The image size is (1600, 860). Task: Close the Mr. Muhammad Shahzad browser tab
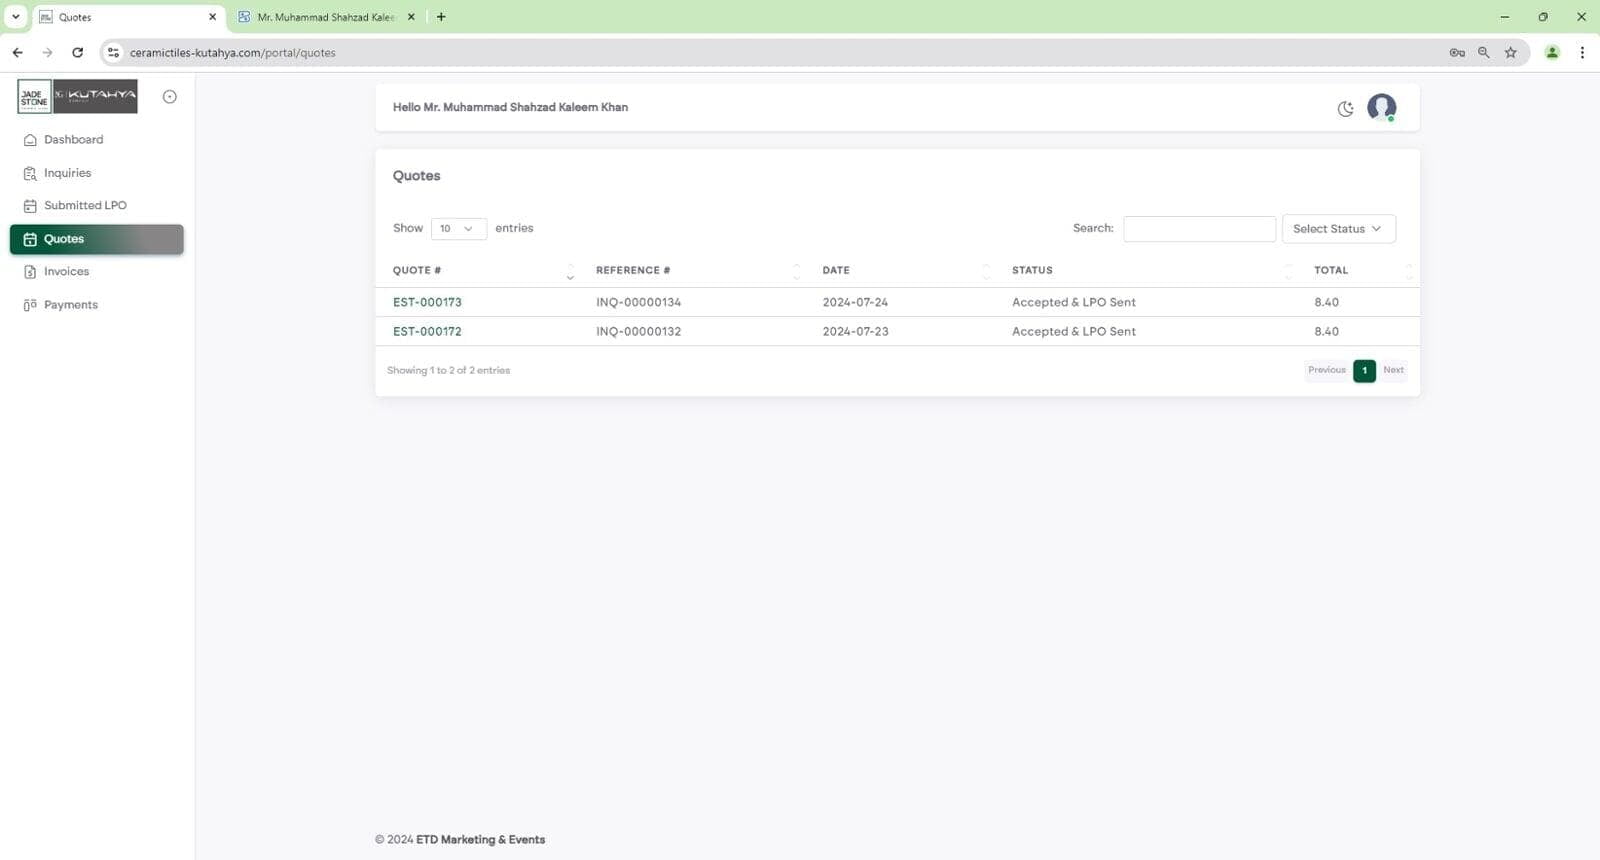[411, 17]
